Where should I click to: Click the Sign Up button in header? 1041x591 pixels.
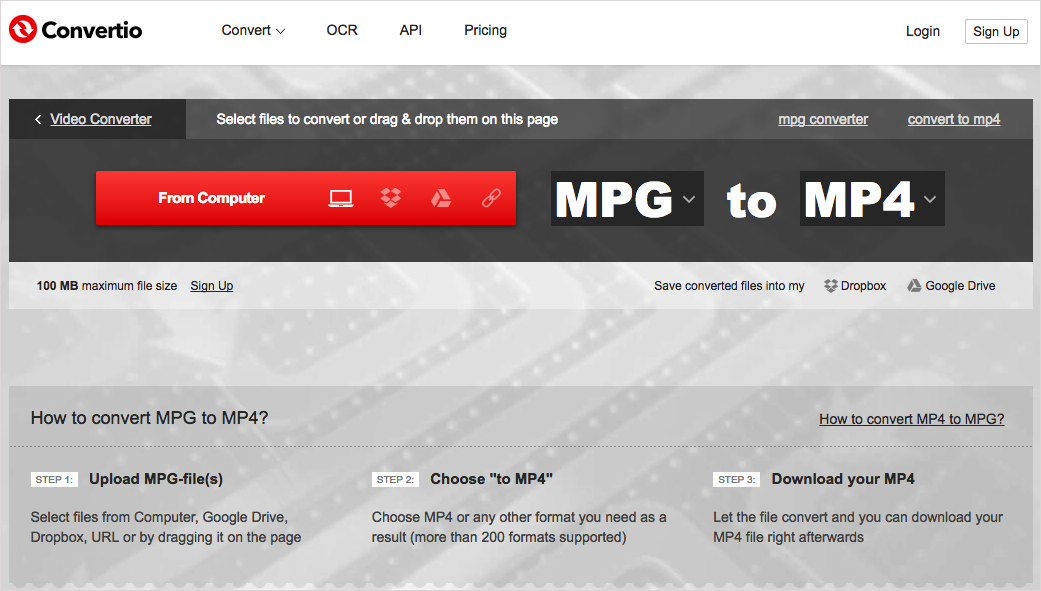click(x=996, y=31)
